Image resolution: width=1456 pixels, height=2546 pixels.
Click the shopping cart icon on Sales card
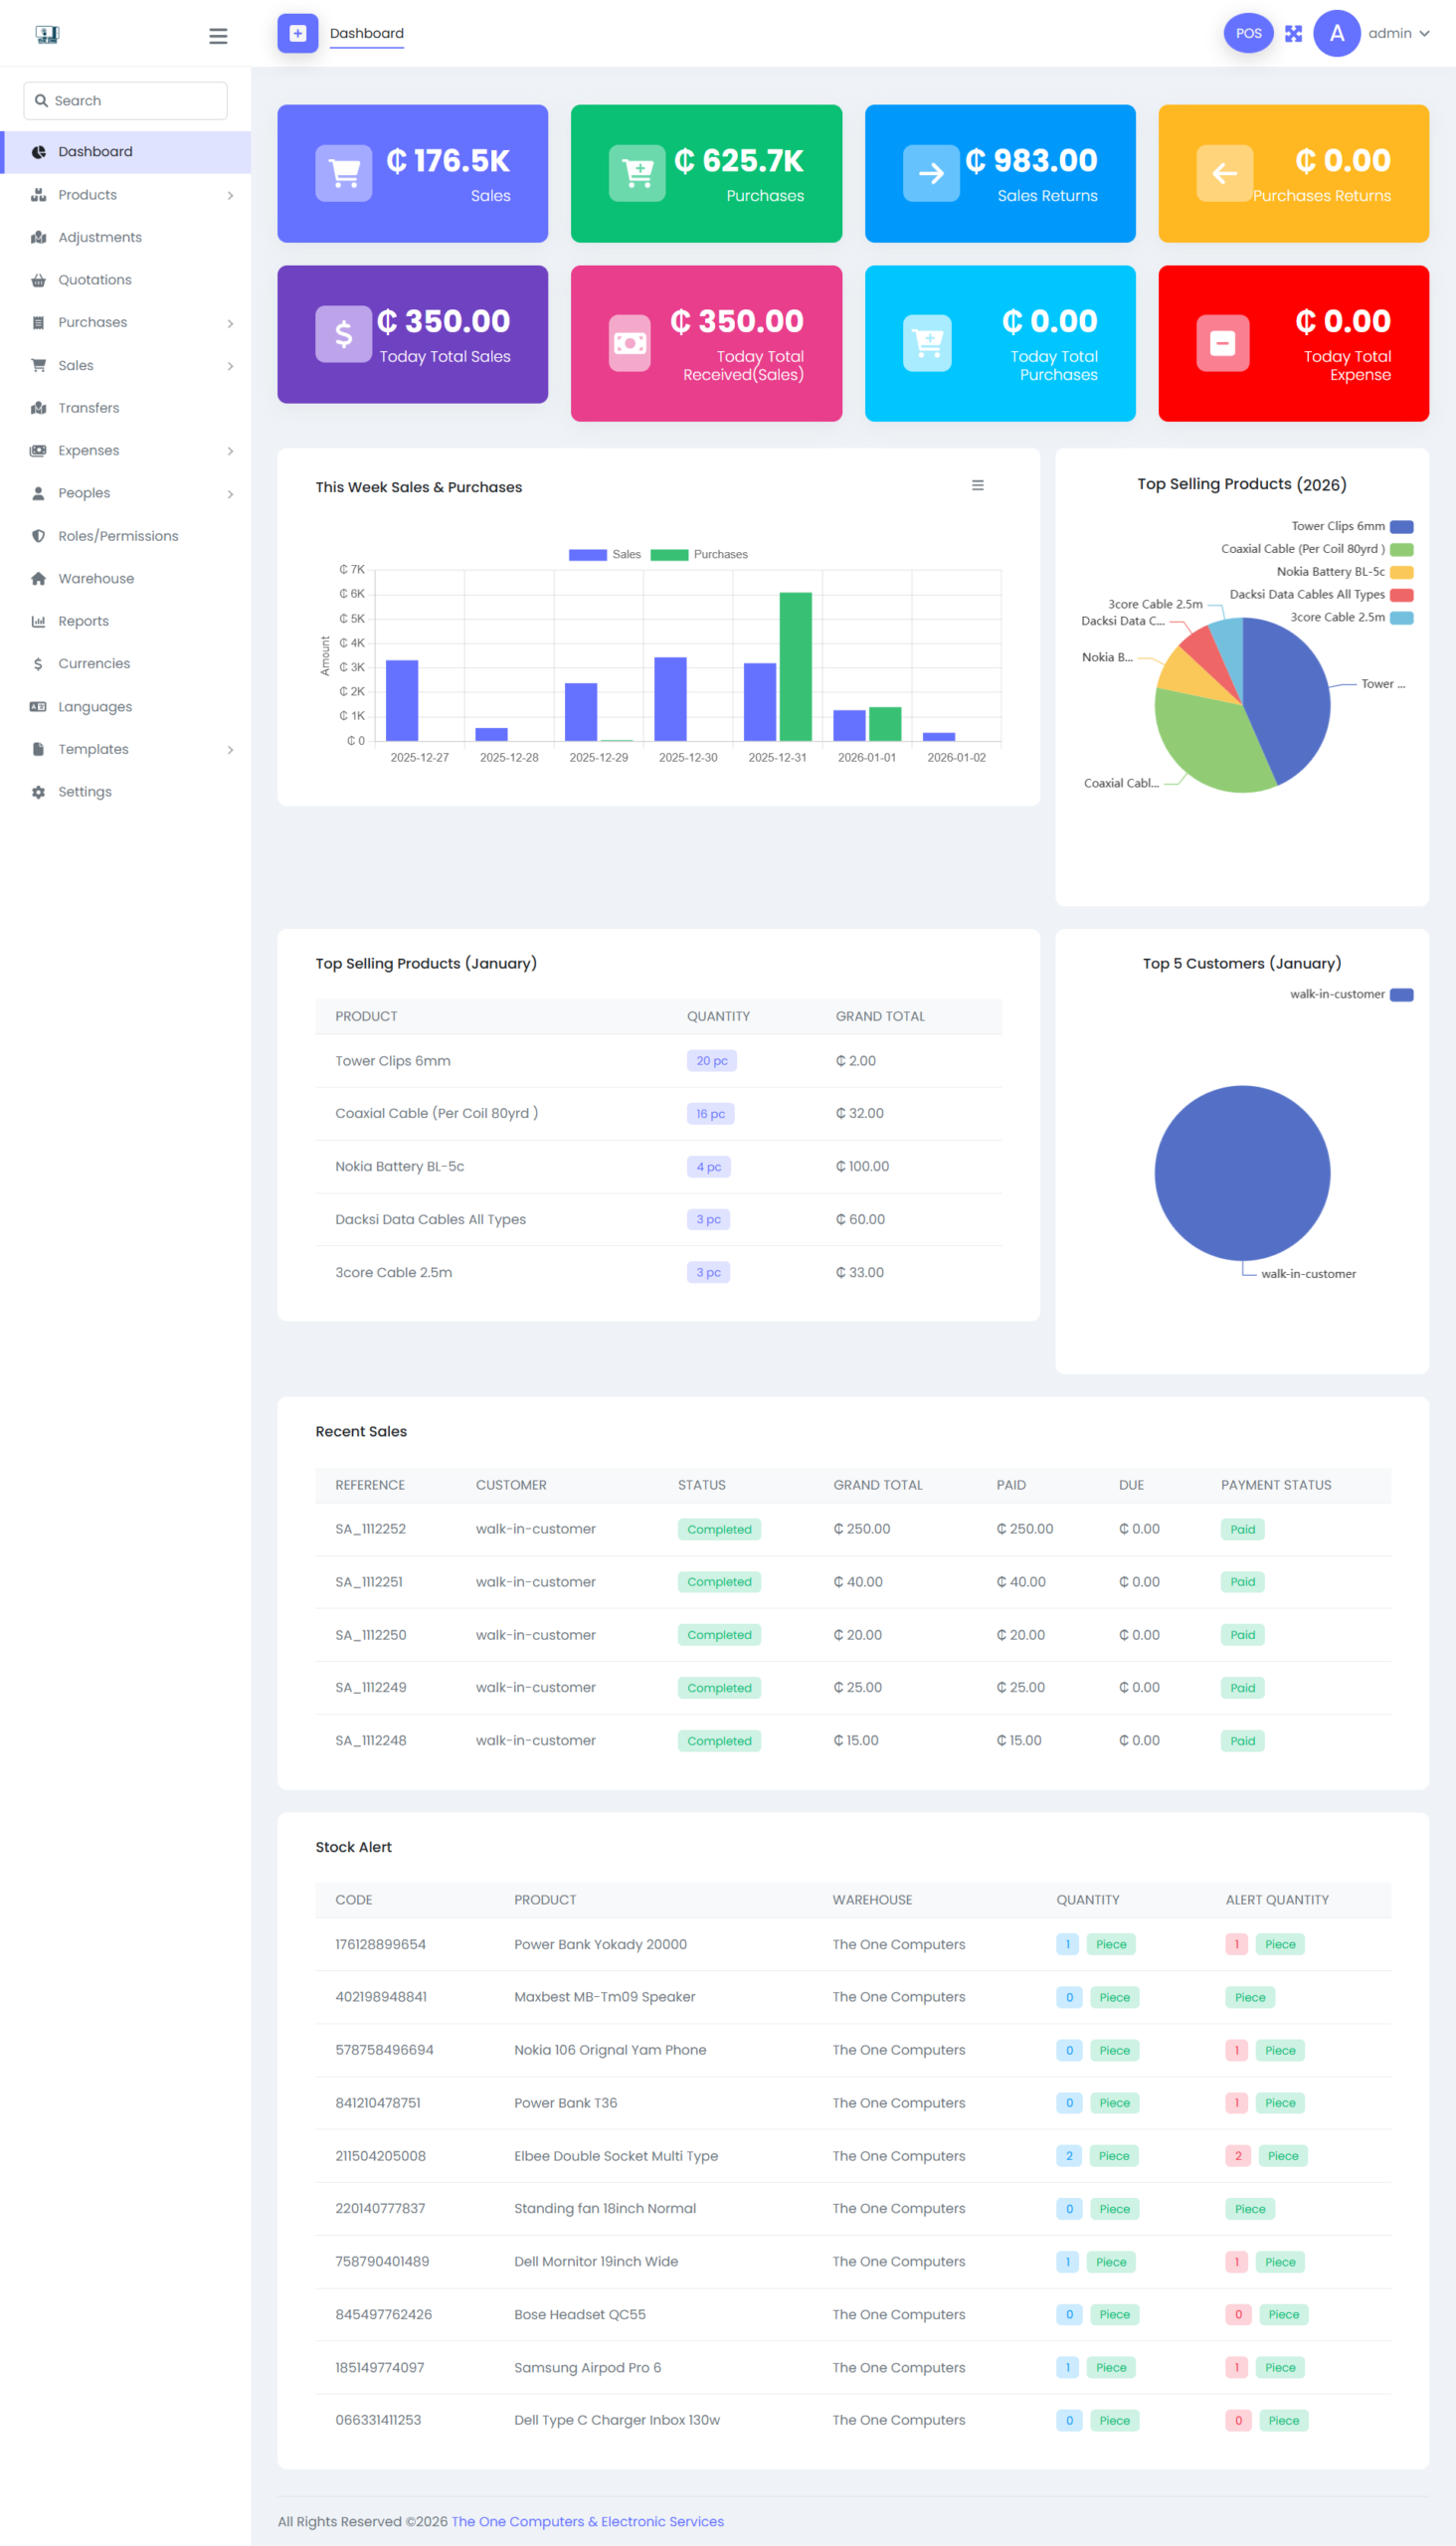click(344, 174)
